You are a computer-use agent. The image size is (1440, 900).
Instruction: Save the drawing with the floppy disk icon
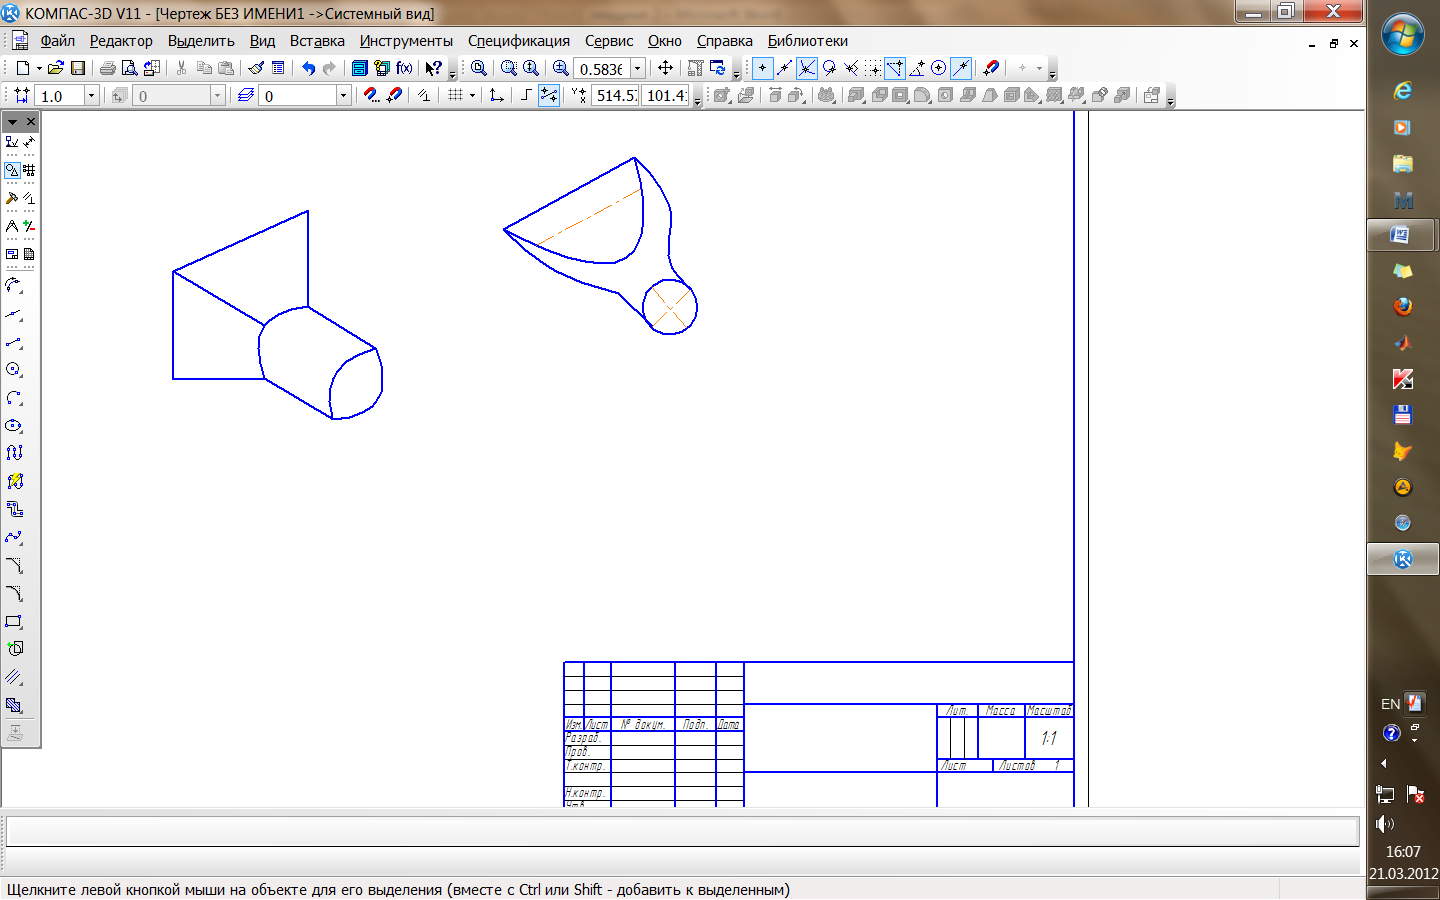pos(78,68)
